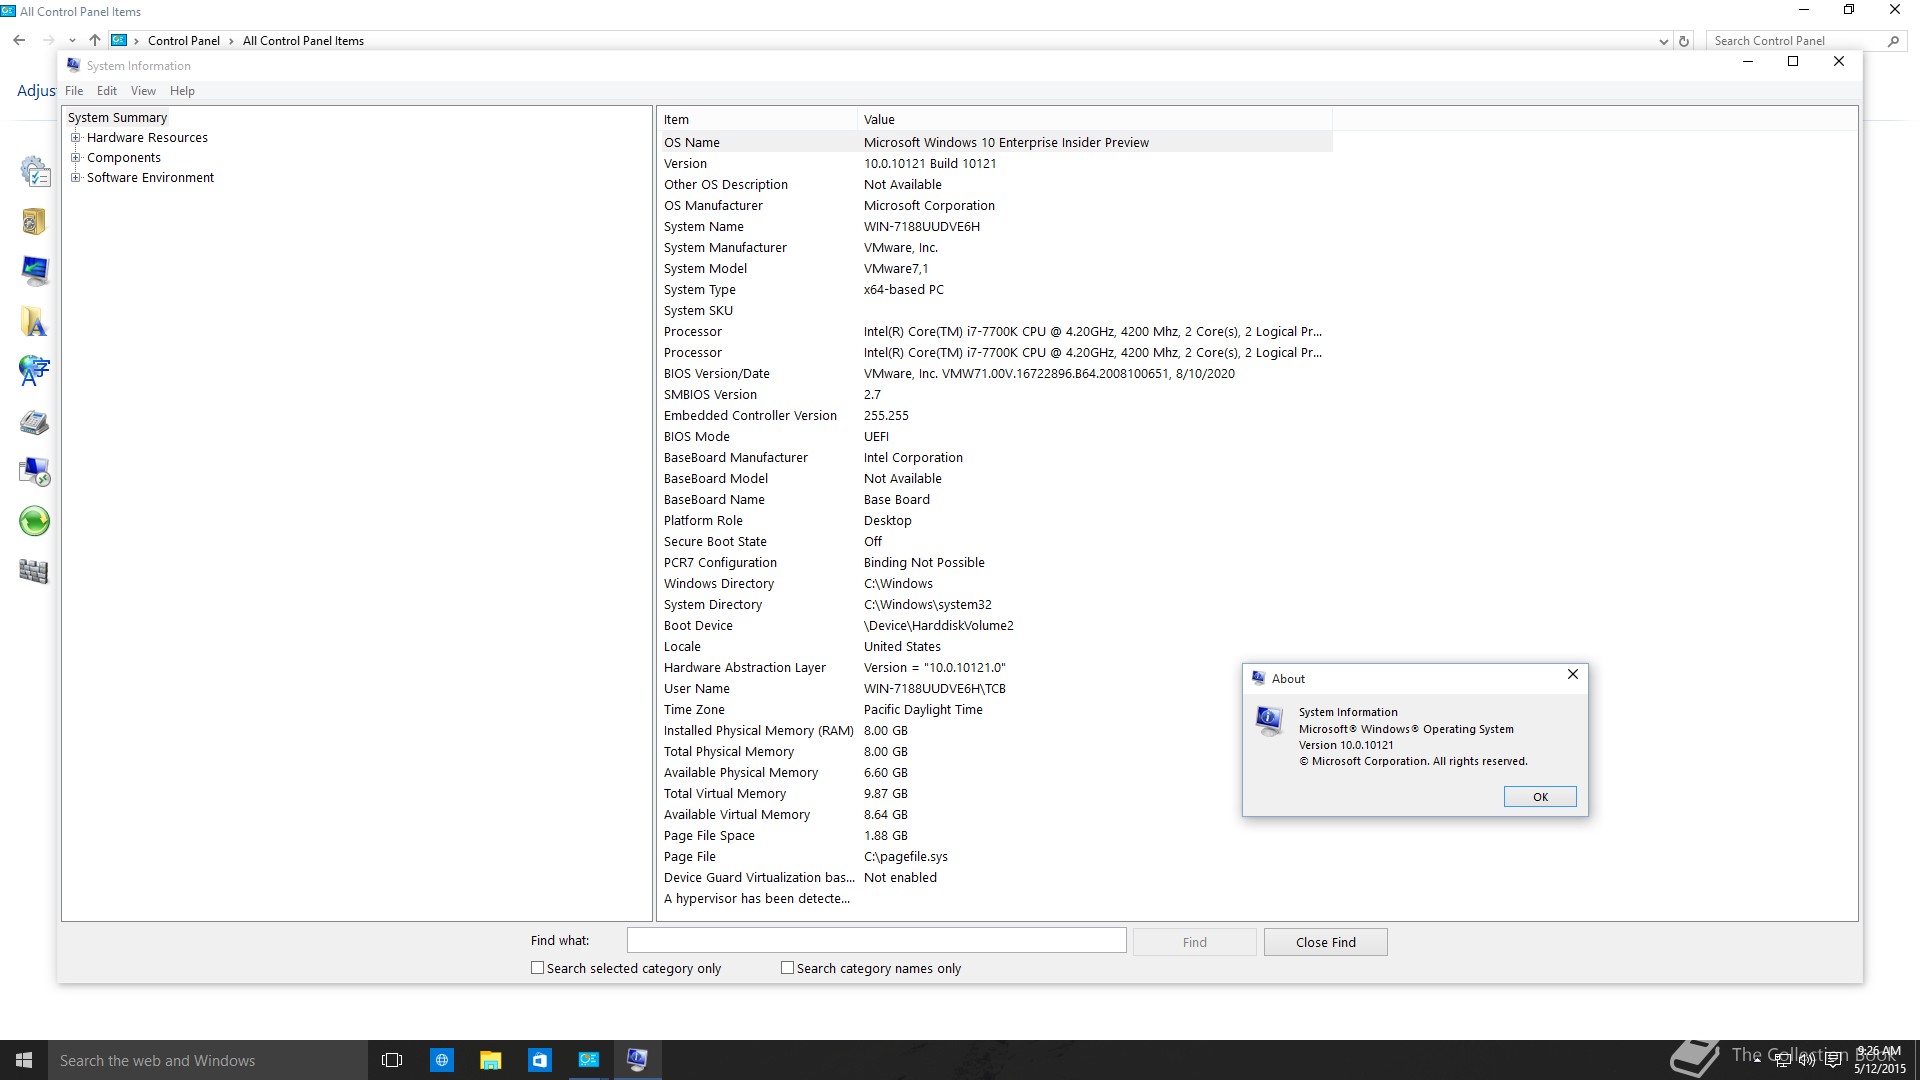The image size is (1920, 1080).
Task: Click the Find what input field
Action: tap(876, 940)
